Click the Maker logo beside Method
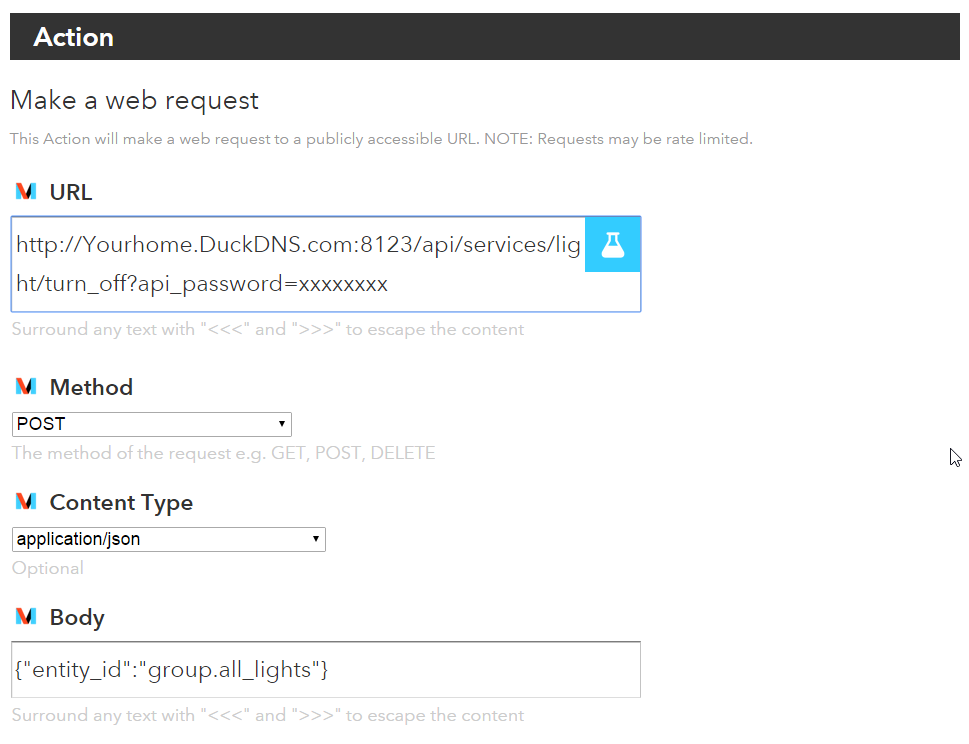Image resolution: width=969 pixels, height=744 pixels. click(26, 386)
